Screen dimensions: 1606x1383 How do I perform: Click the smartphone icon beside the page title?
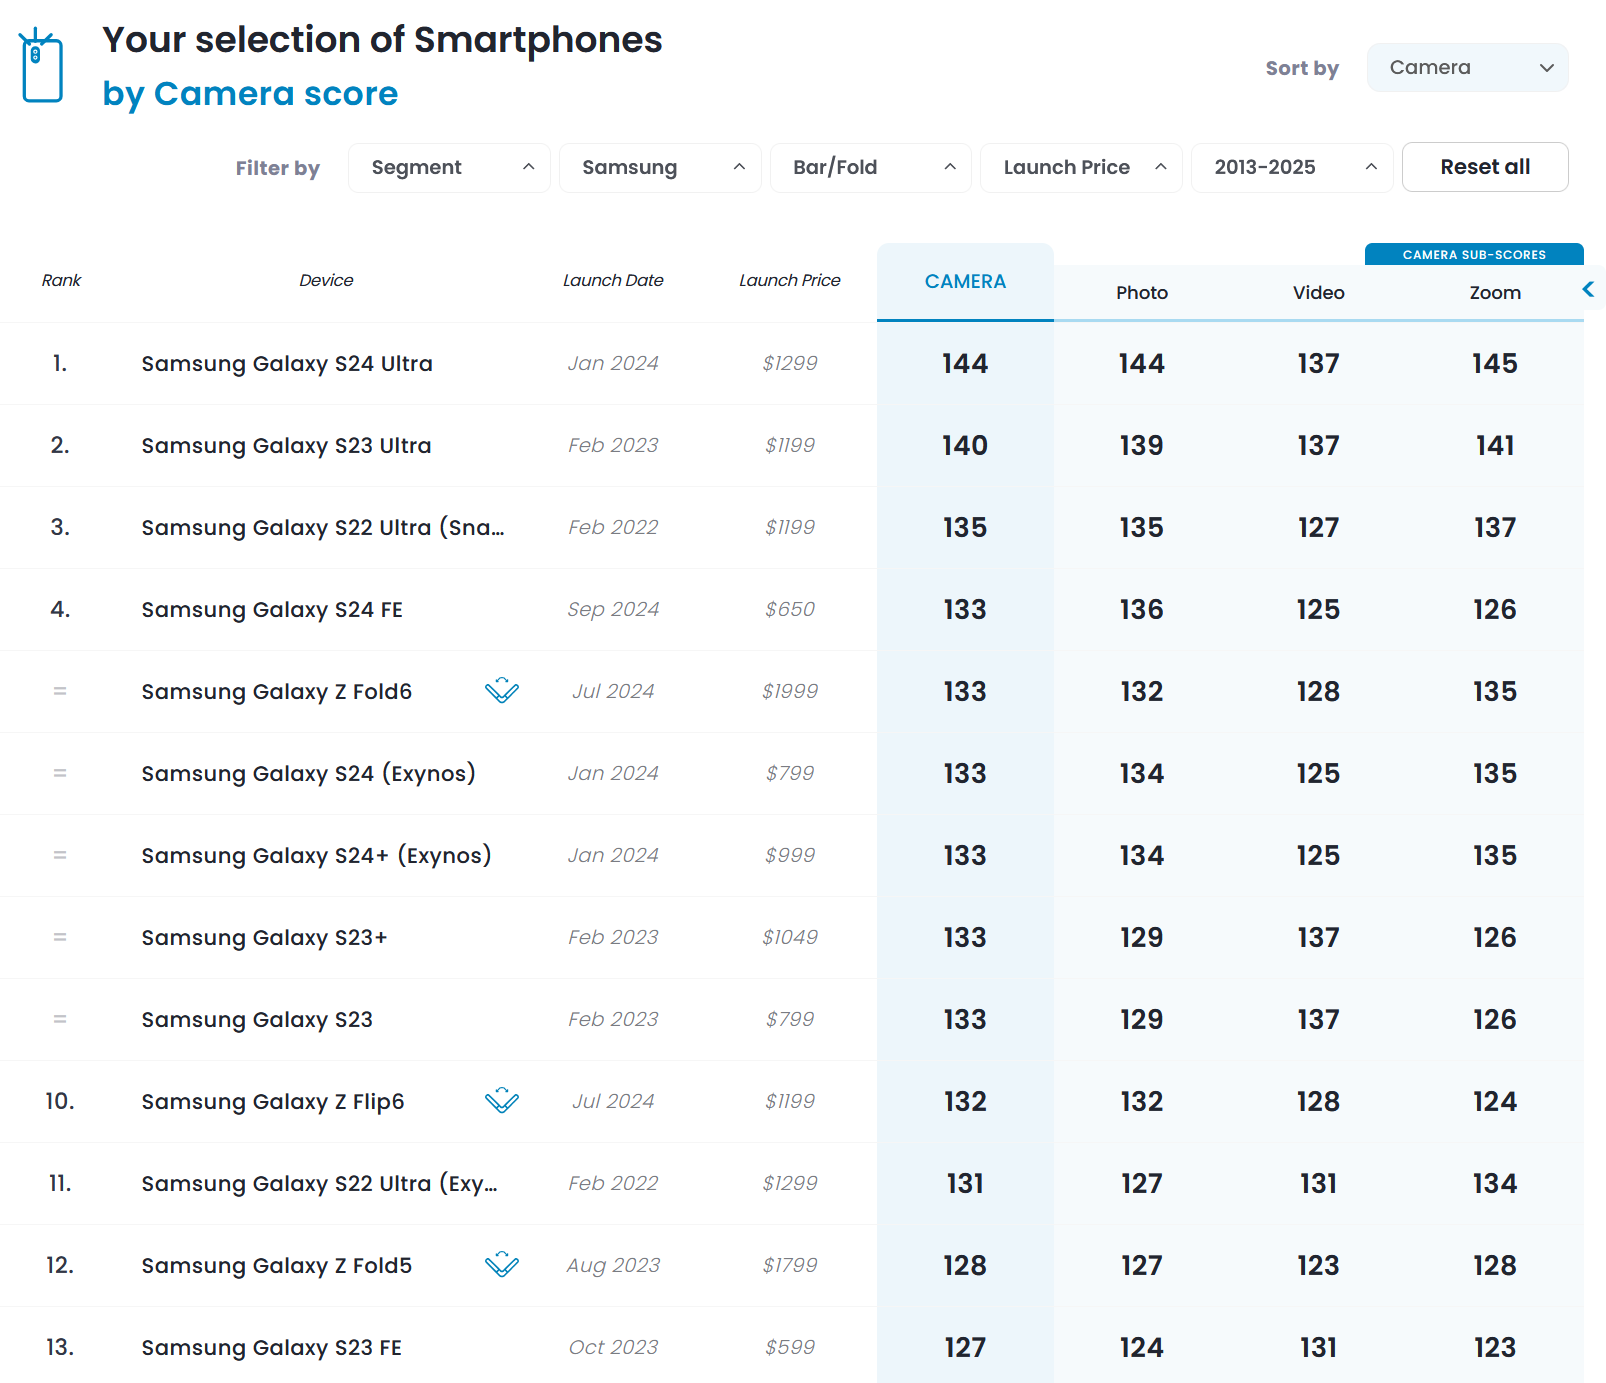tap(42, 65)
